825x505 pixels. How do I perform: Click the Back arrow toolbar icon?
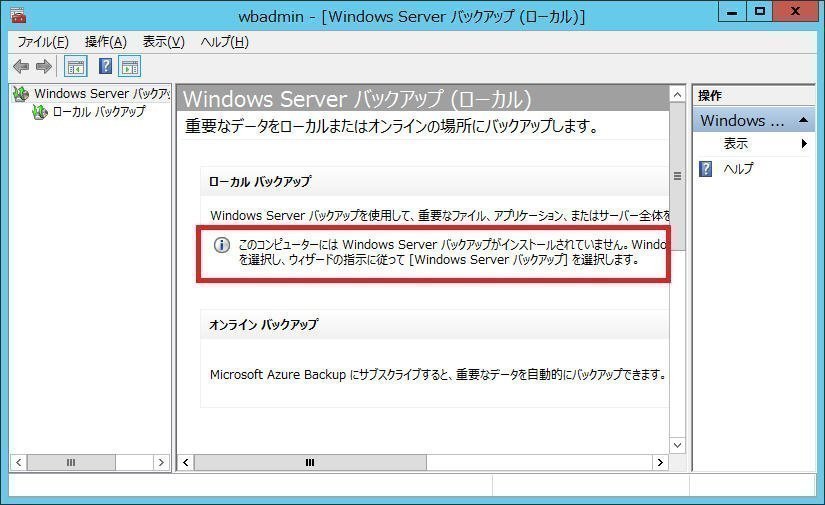(x=21, y=66)
